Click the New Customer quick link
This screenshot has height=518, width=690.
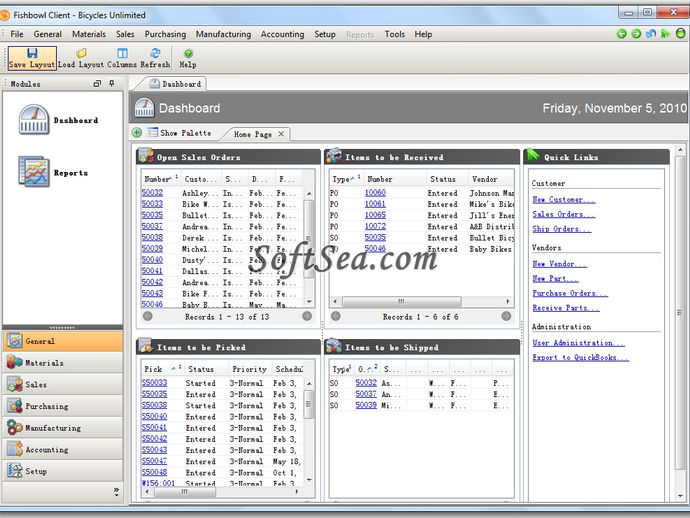[563, 199]
